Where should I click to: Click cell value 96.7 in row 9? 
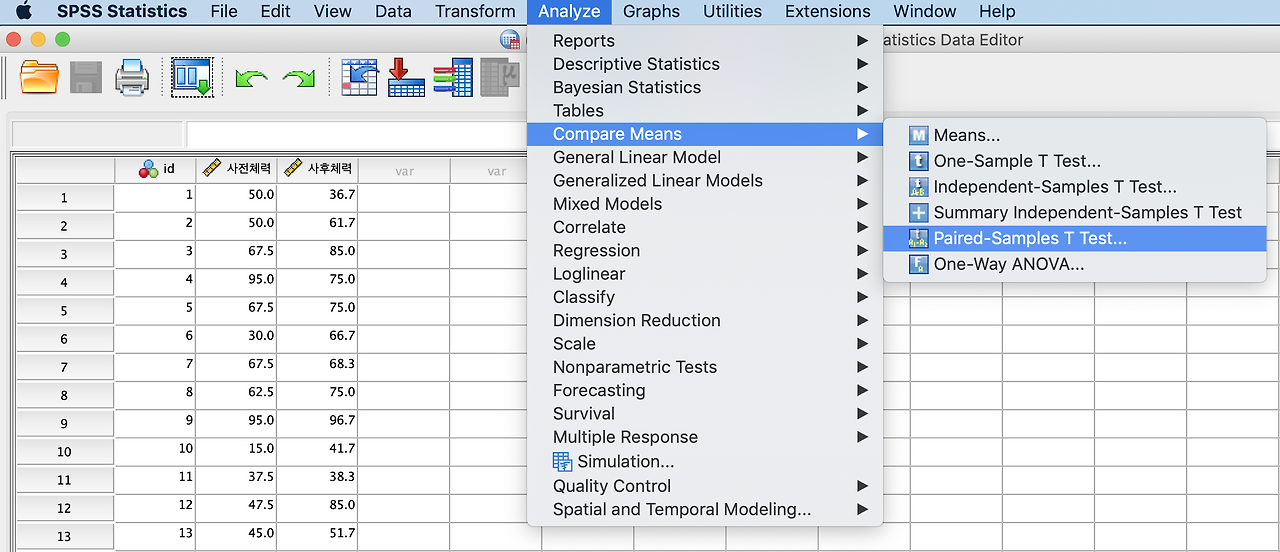pos(317,421)
